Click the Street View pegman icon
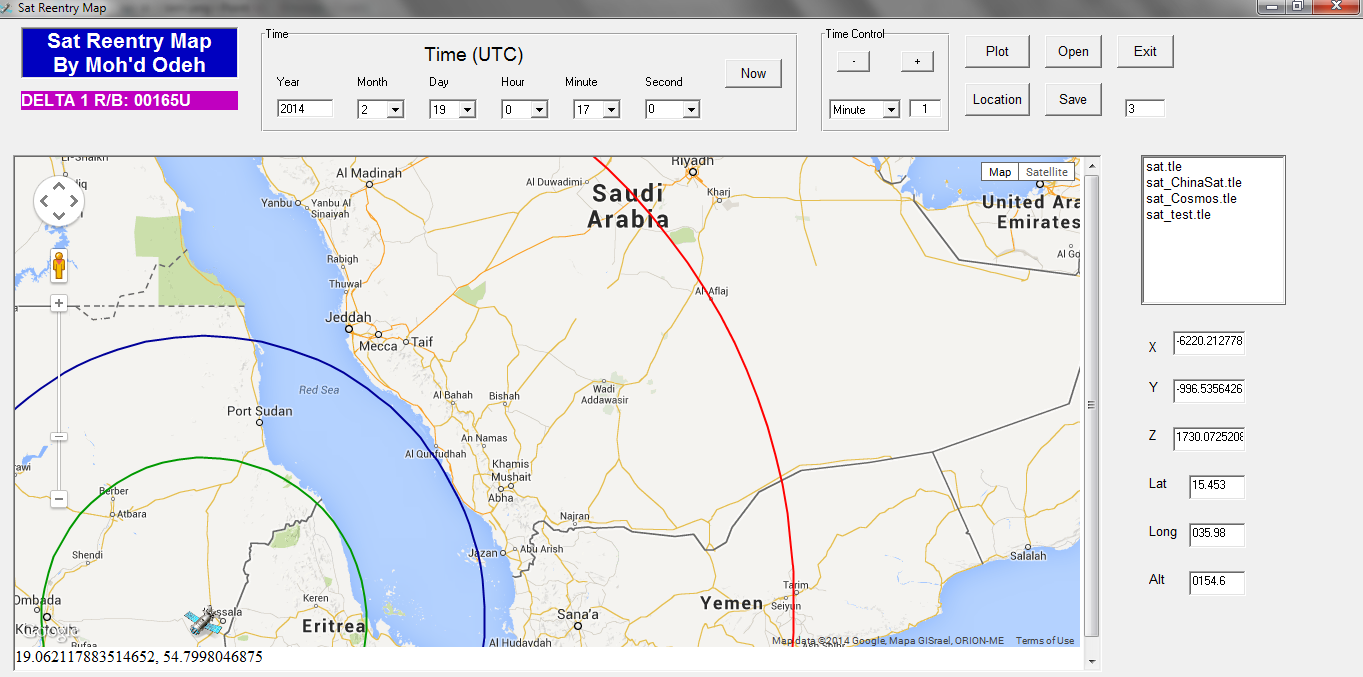 [x=59, y=266]
